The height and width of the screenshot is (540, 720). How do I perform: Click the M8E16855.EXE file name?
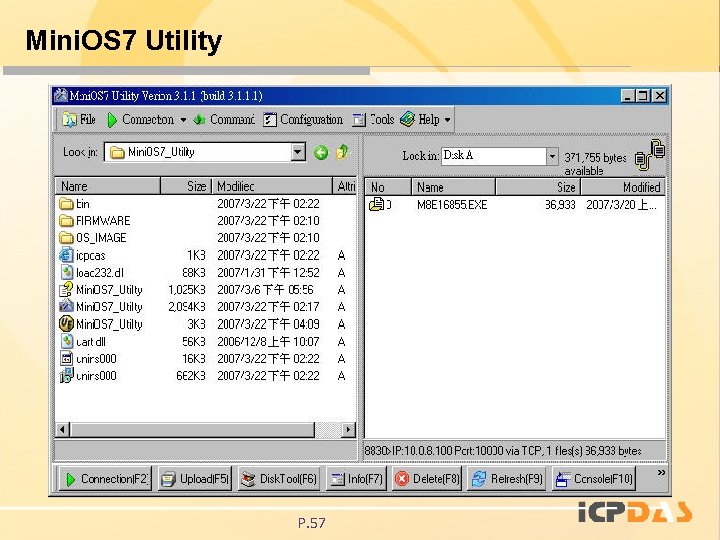[x=452, y=204]
